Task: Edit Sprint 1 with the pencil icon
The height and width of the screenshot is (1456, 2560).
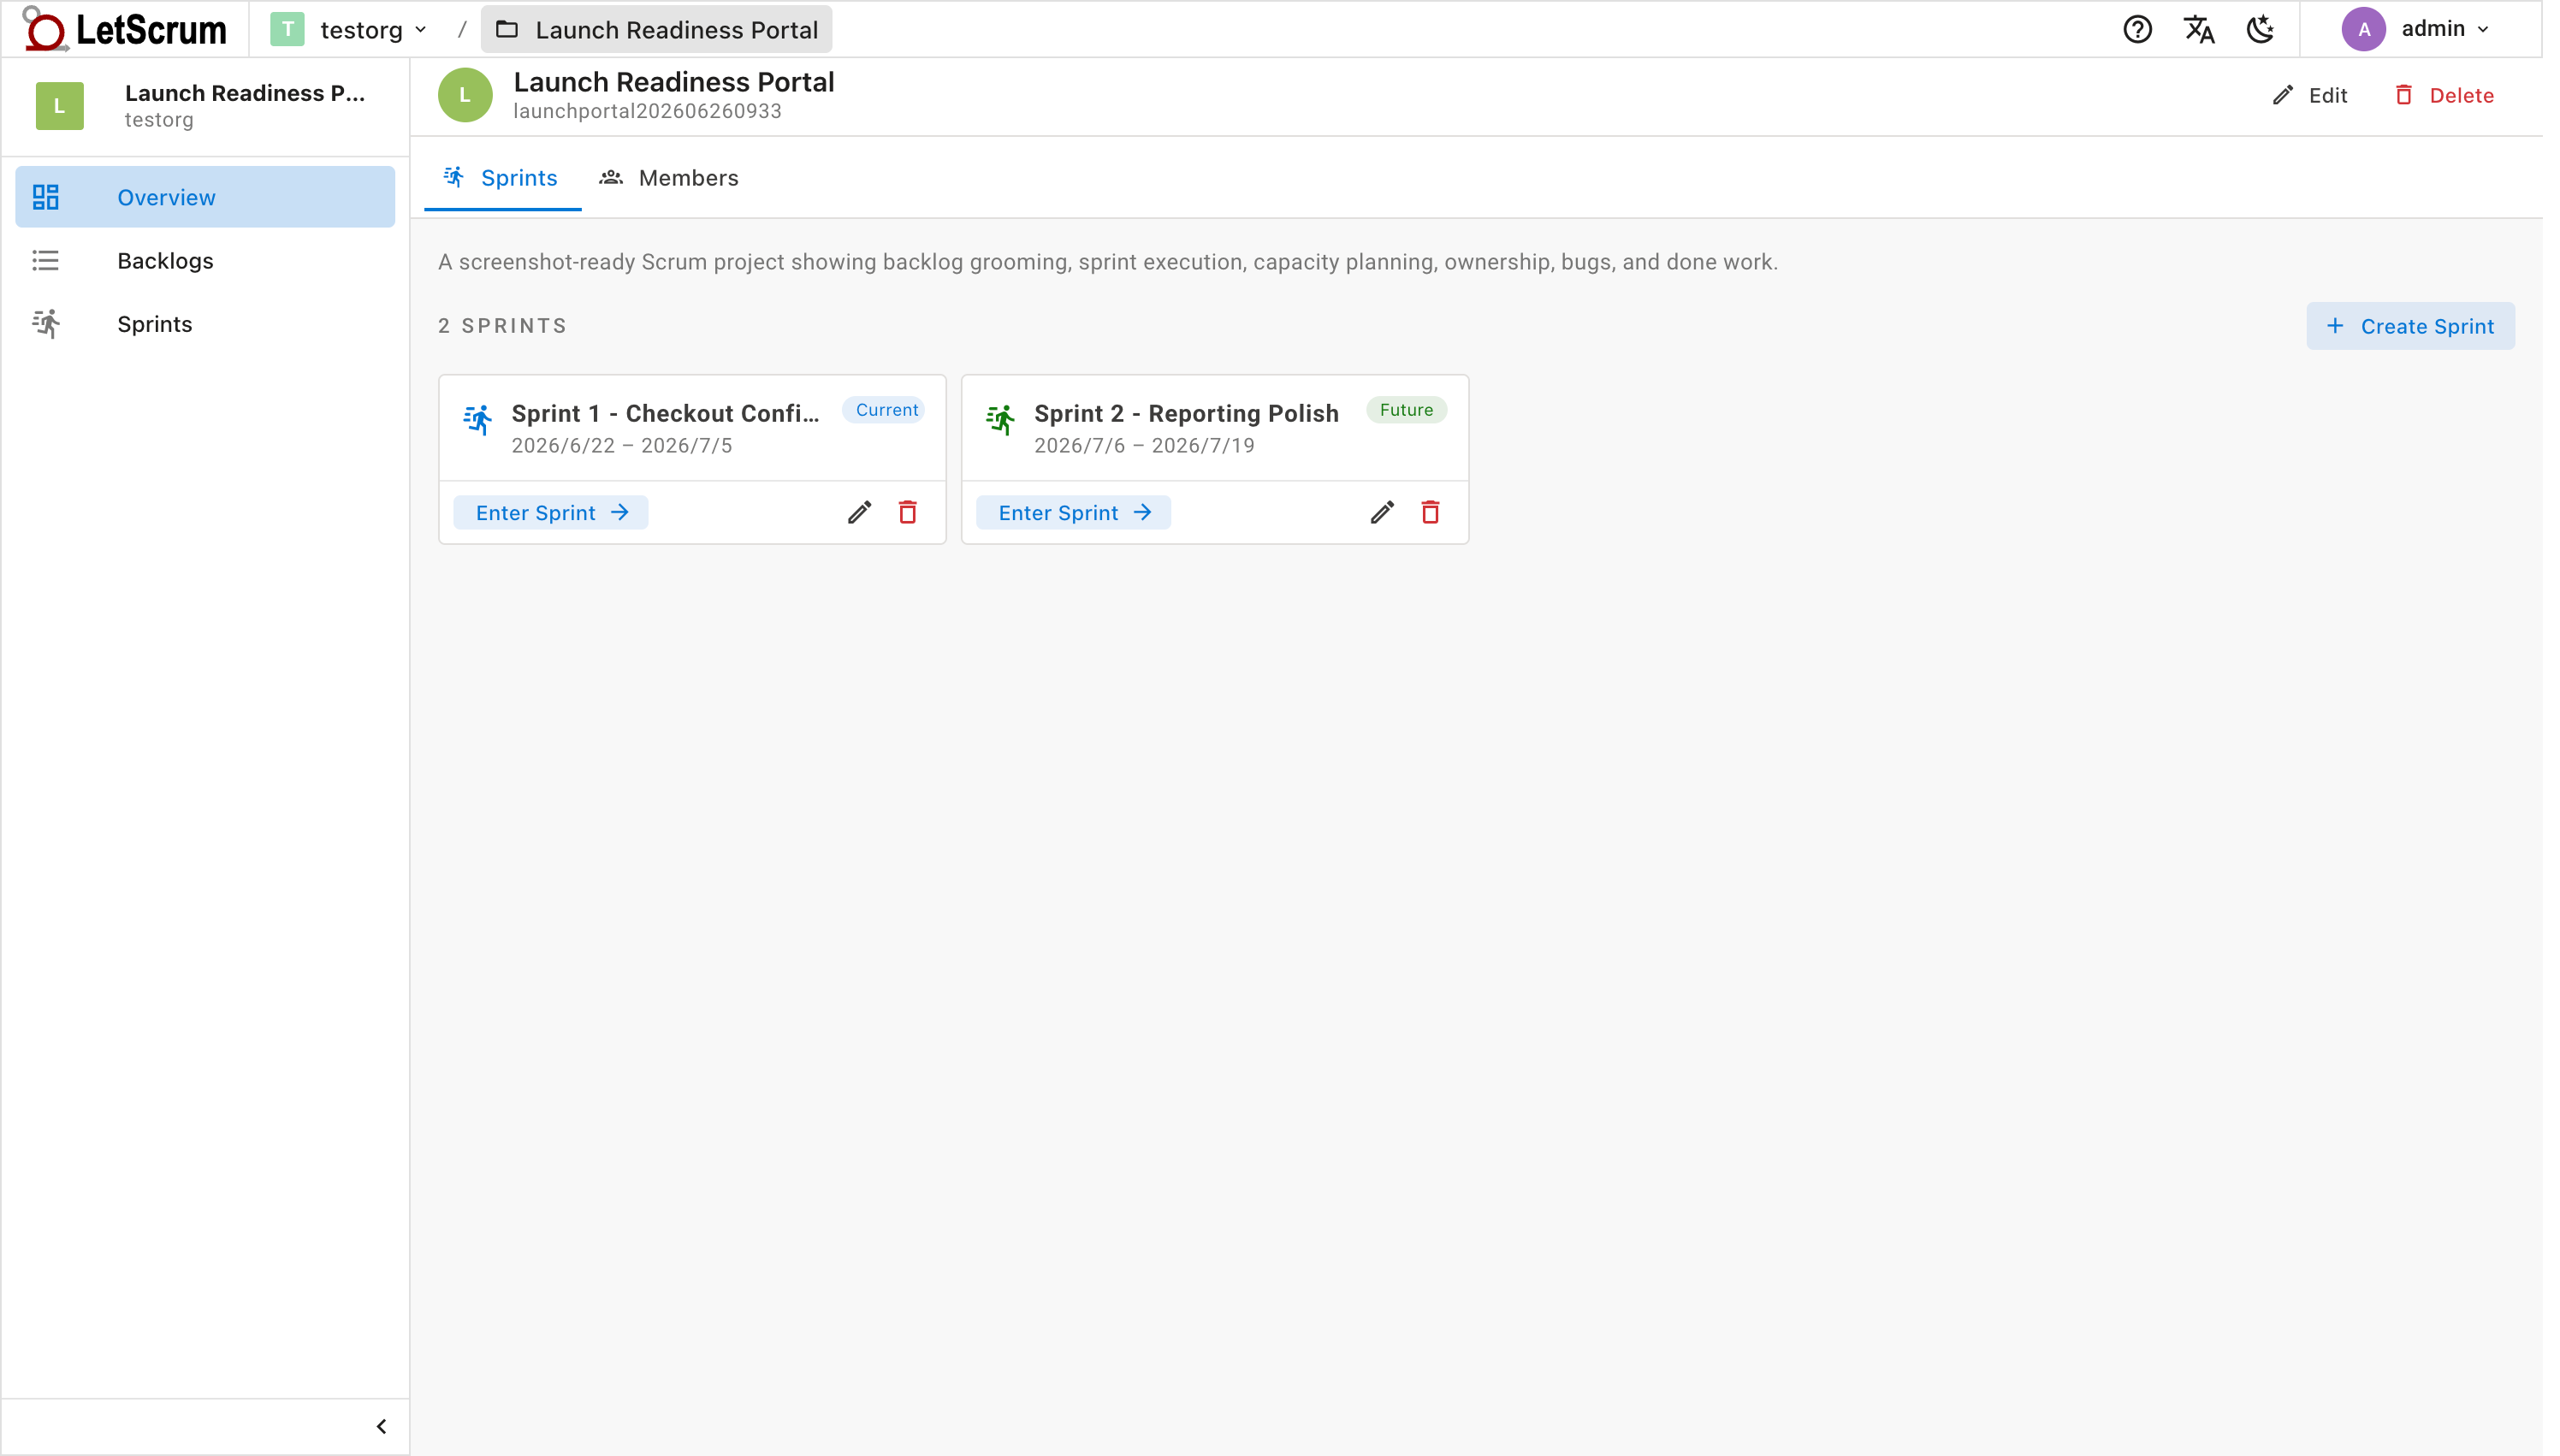Action: (x=860, y=512)
